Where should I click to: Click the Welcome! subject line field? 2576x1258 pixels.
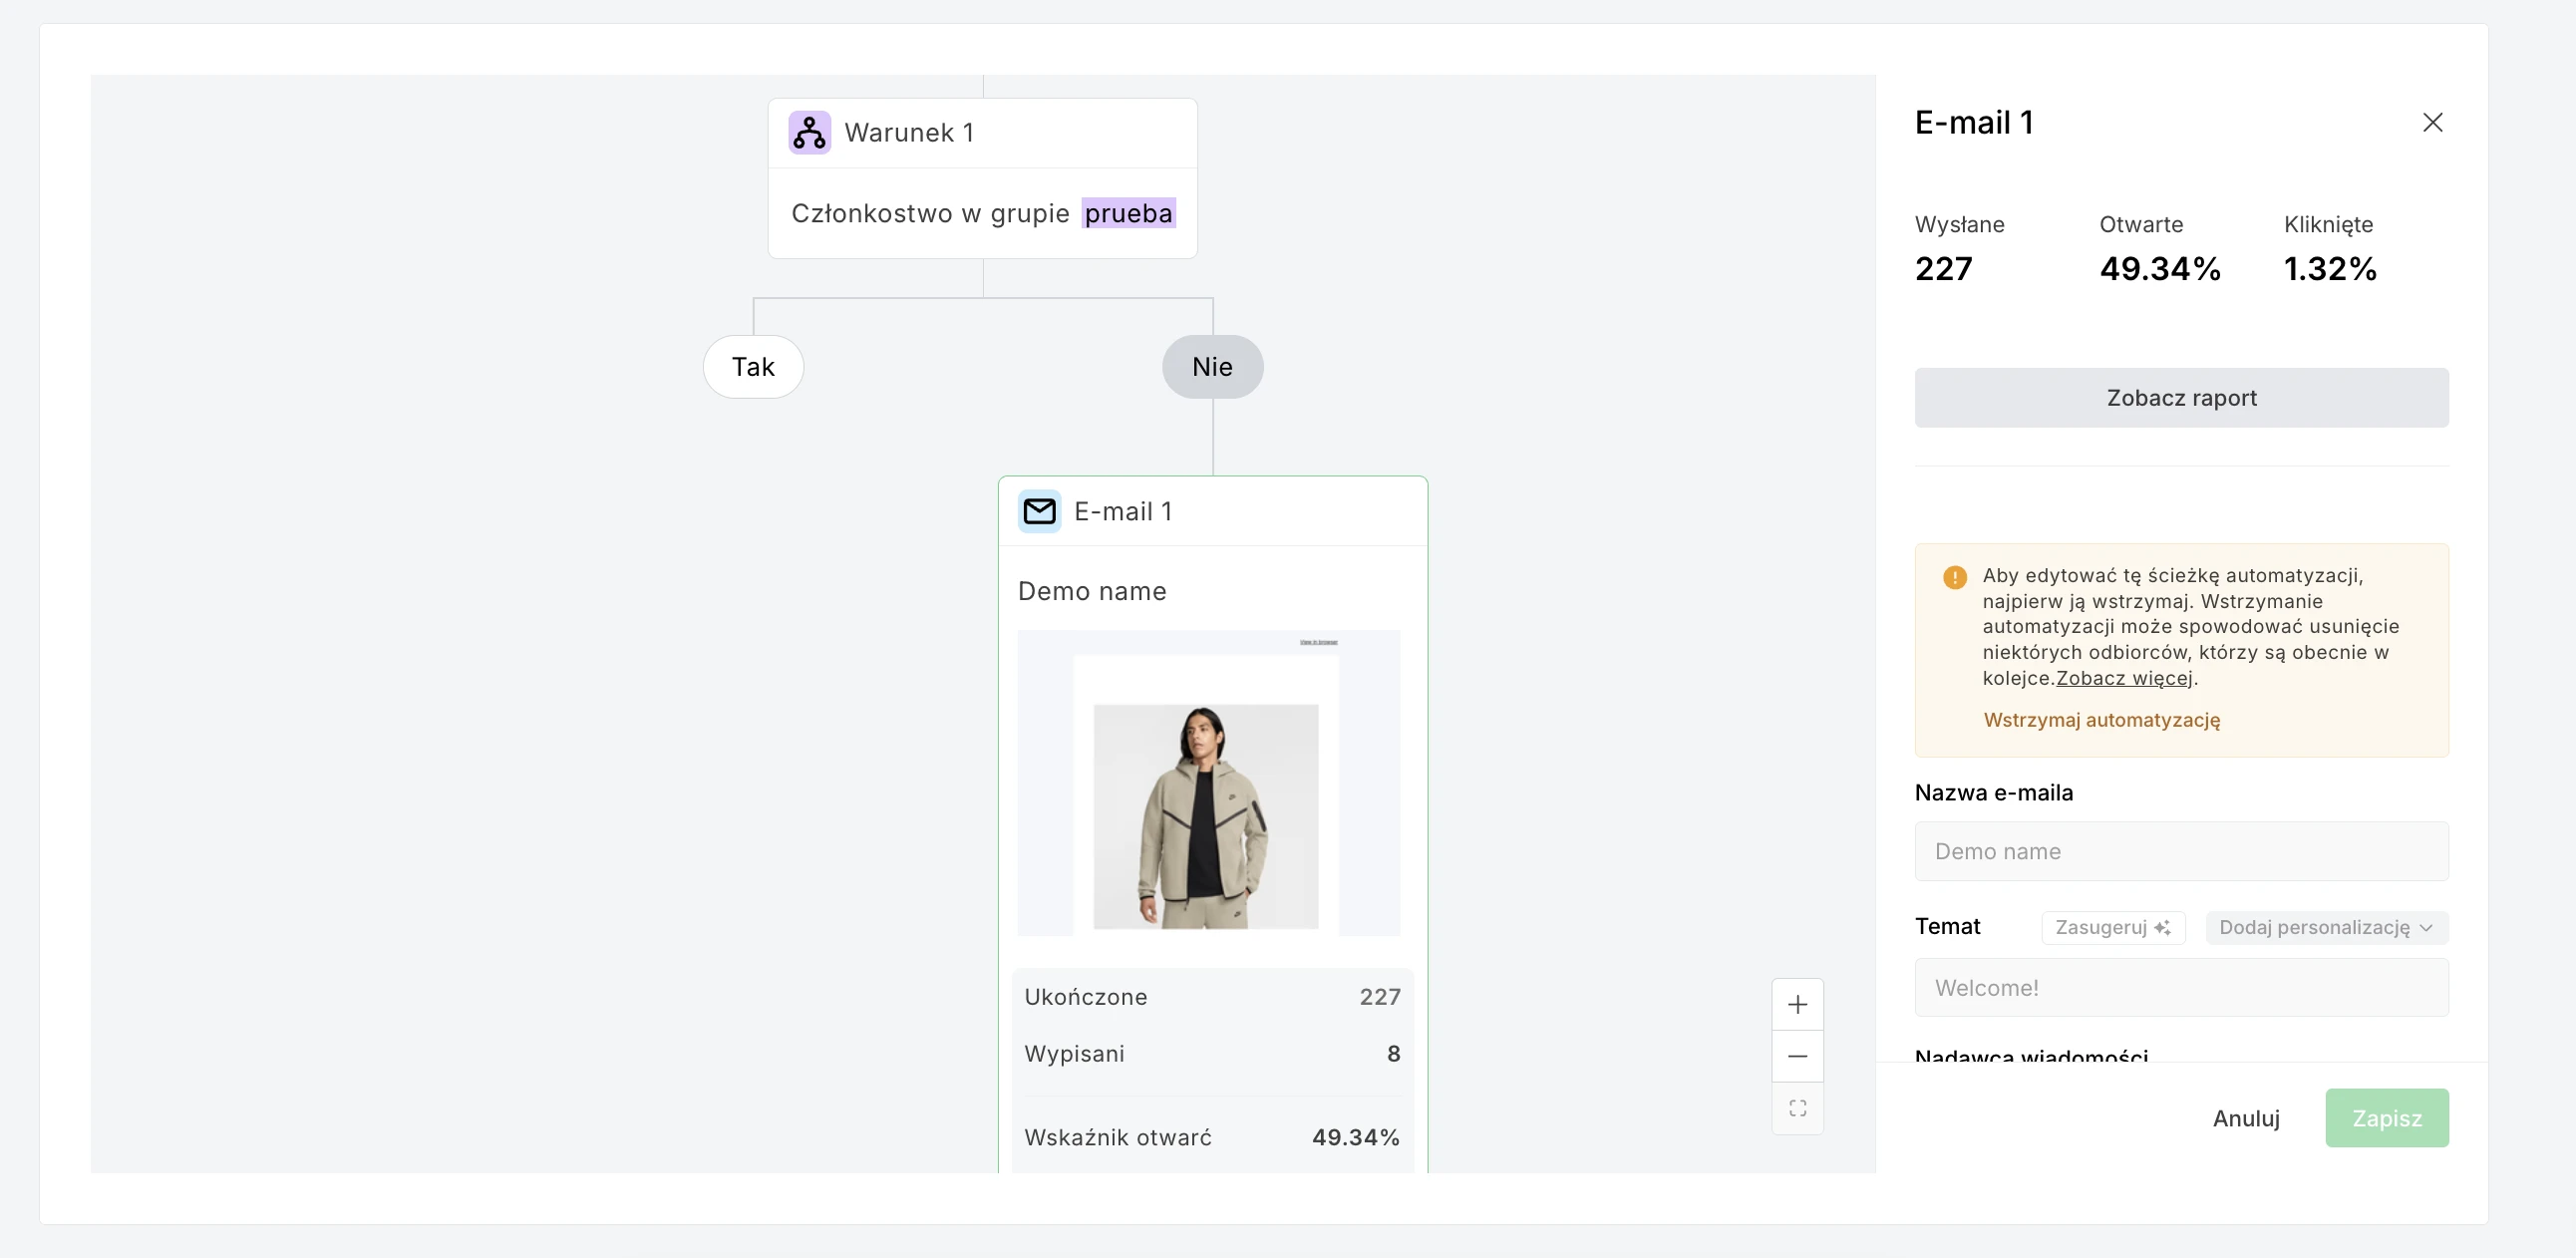pyautogui.click(x=2181, y=988)
